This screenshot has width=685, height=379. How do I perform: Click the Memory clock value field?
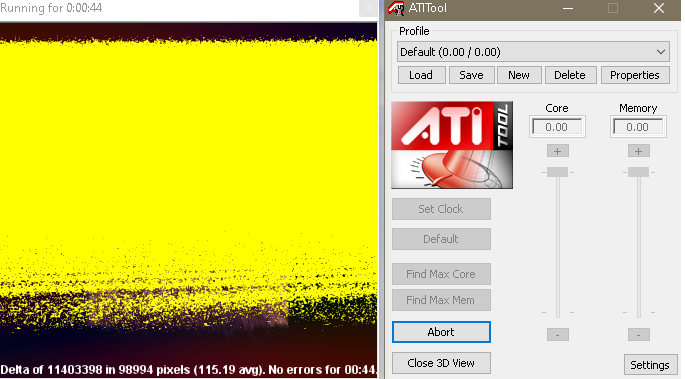coord(638,127)
